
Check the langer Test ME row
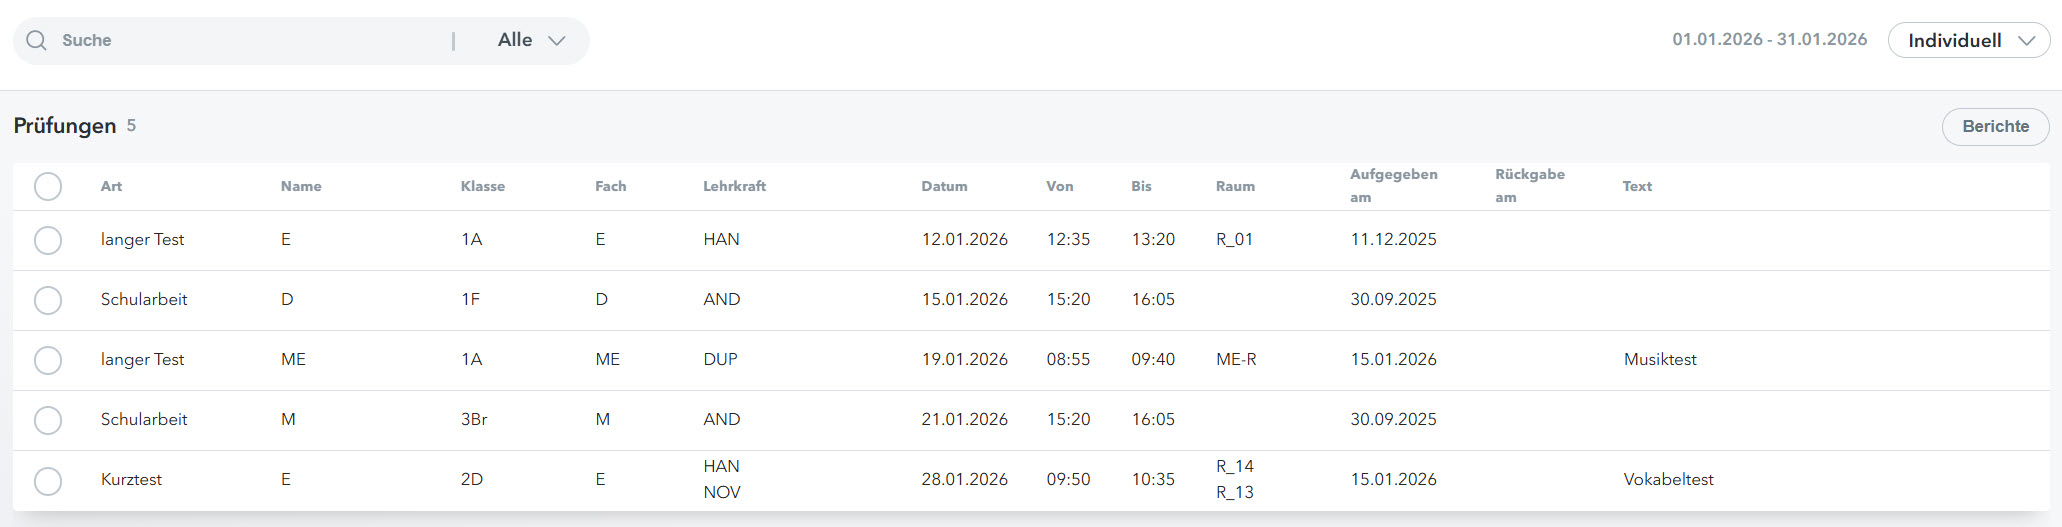[48, 361]
